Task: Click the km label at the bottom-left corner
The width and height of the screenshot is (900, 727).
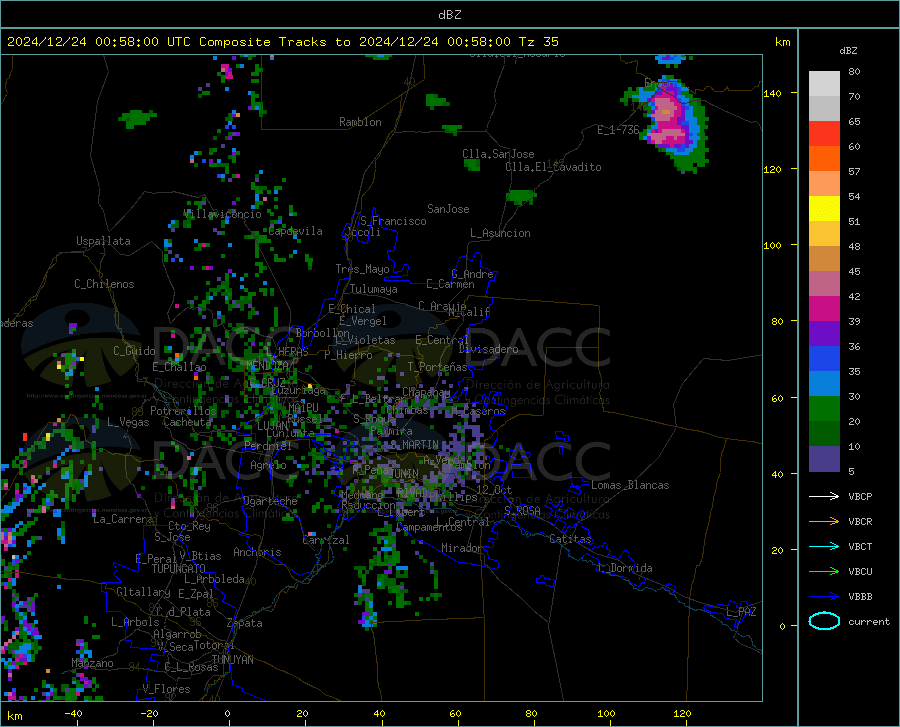Action: coord(14,716)
